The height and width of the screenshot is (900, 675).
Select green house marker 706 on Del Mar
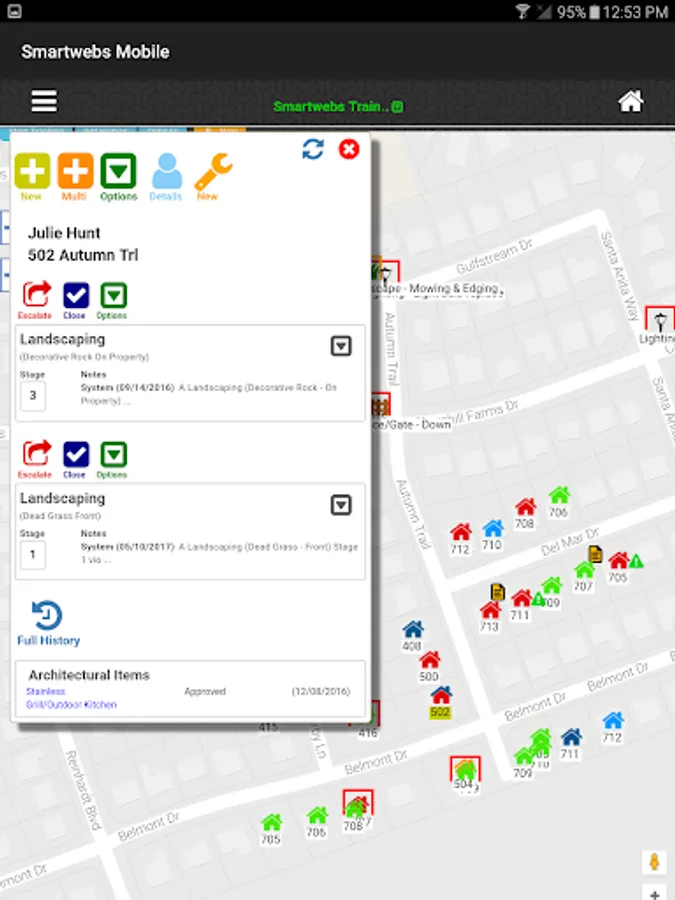click(559, 495)
